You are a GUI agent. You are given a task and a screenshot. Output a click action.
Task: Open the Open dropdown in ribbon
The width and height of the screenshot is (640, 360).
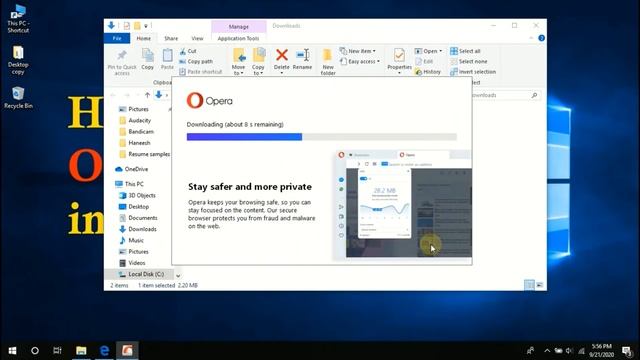tap(428, 51)
